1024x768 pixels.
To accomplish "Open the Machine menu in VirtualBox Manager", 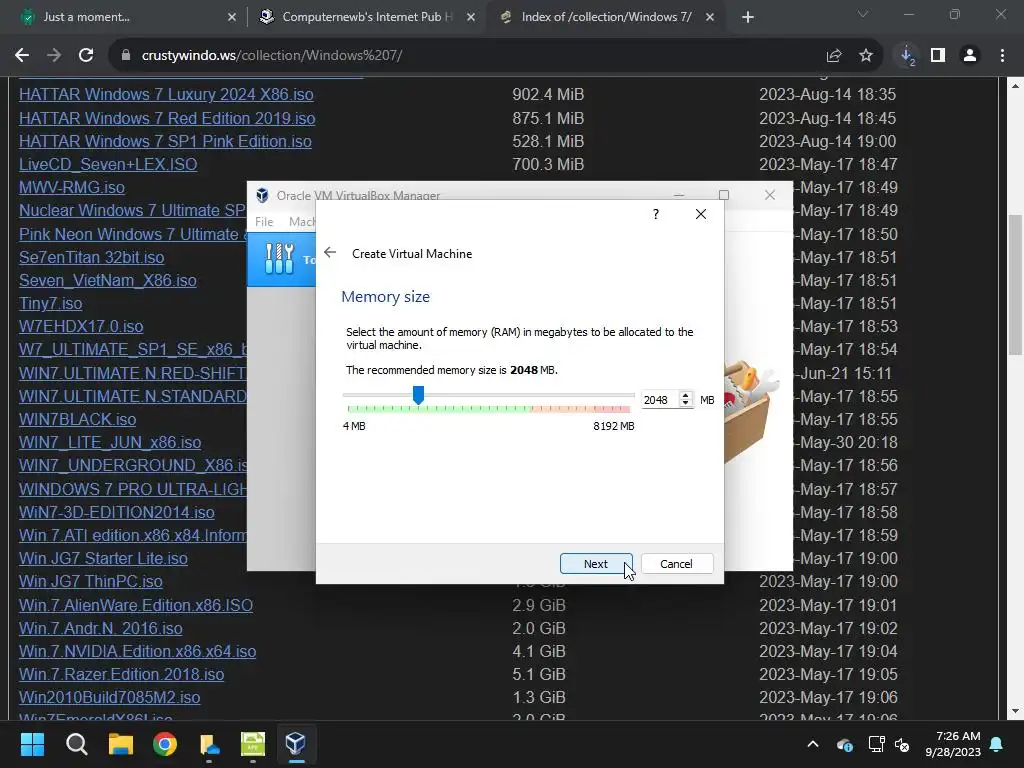I will tap(302, 222).
